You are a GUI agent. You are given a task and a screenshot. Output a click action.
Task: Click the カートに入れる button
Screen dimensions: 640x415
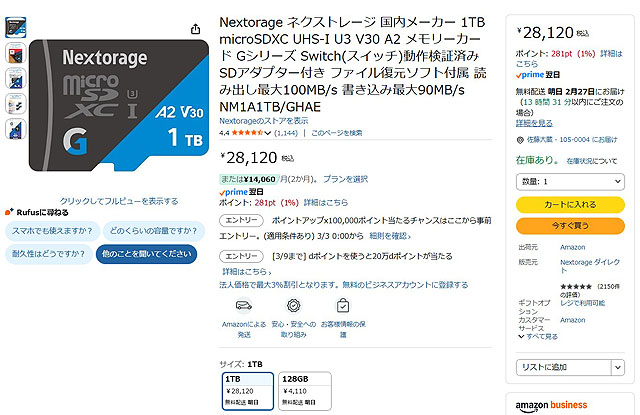tap(570, 204)
